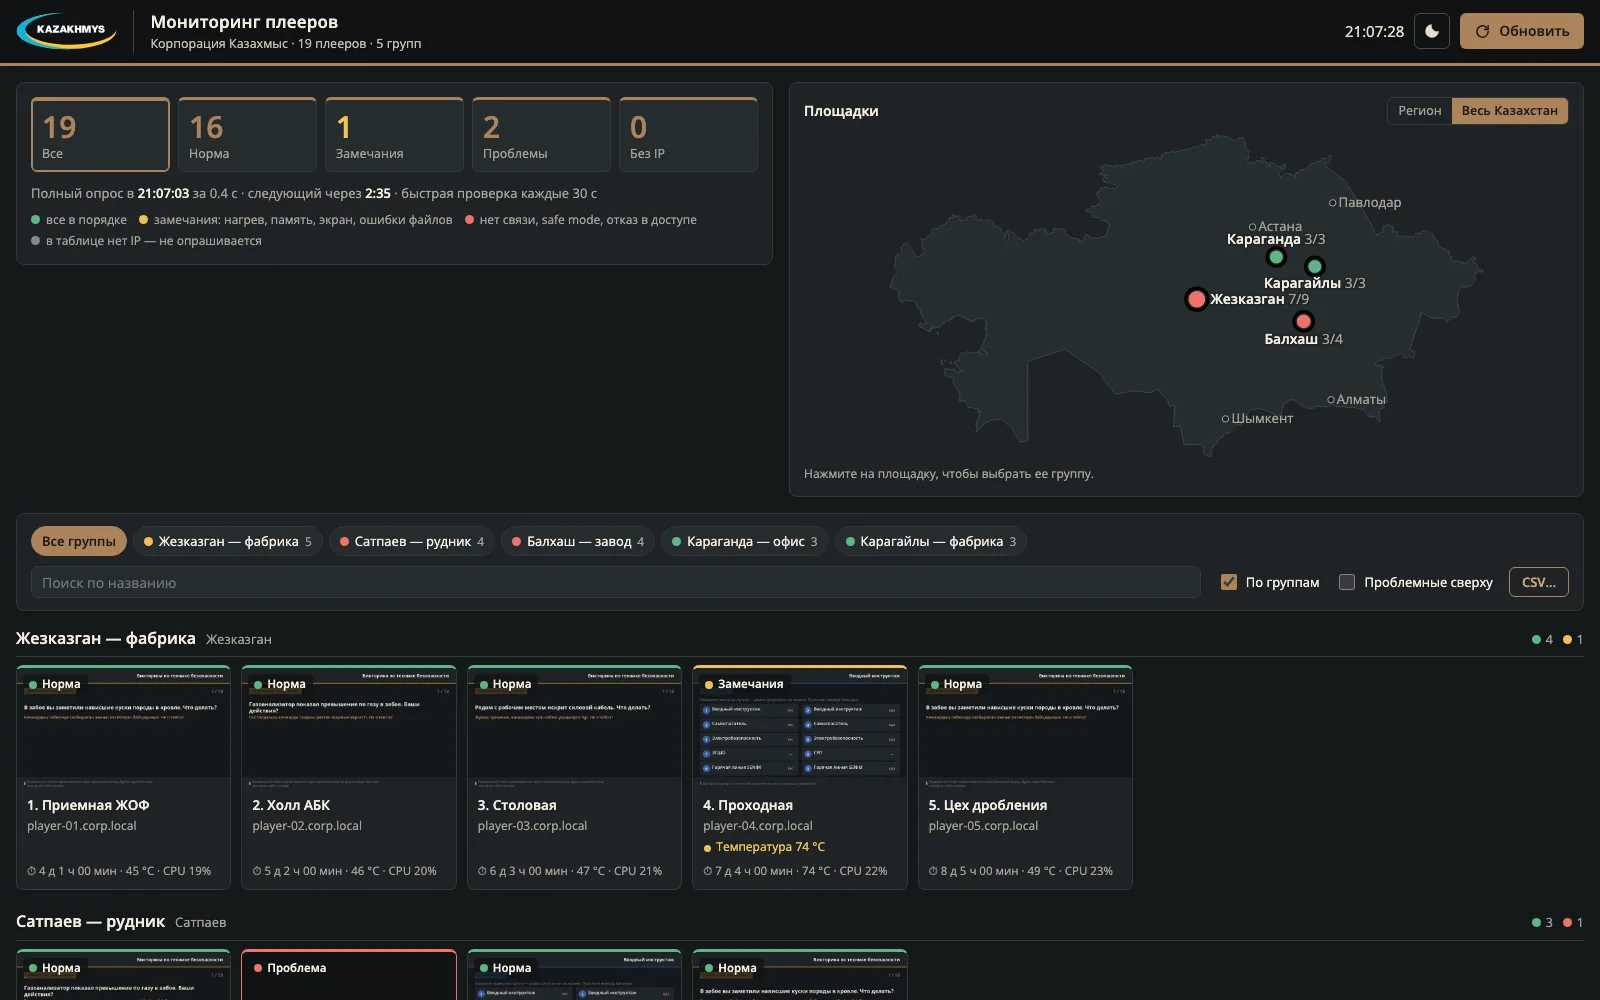The width and height of the screenshot is (1600, 1000).
Task: Select Караганда — офис group chip
Action: click(x=745, y=541)
